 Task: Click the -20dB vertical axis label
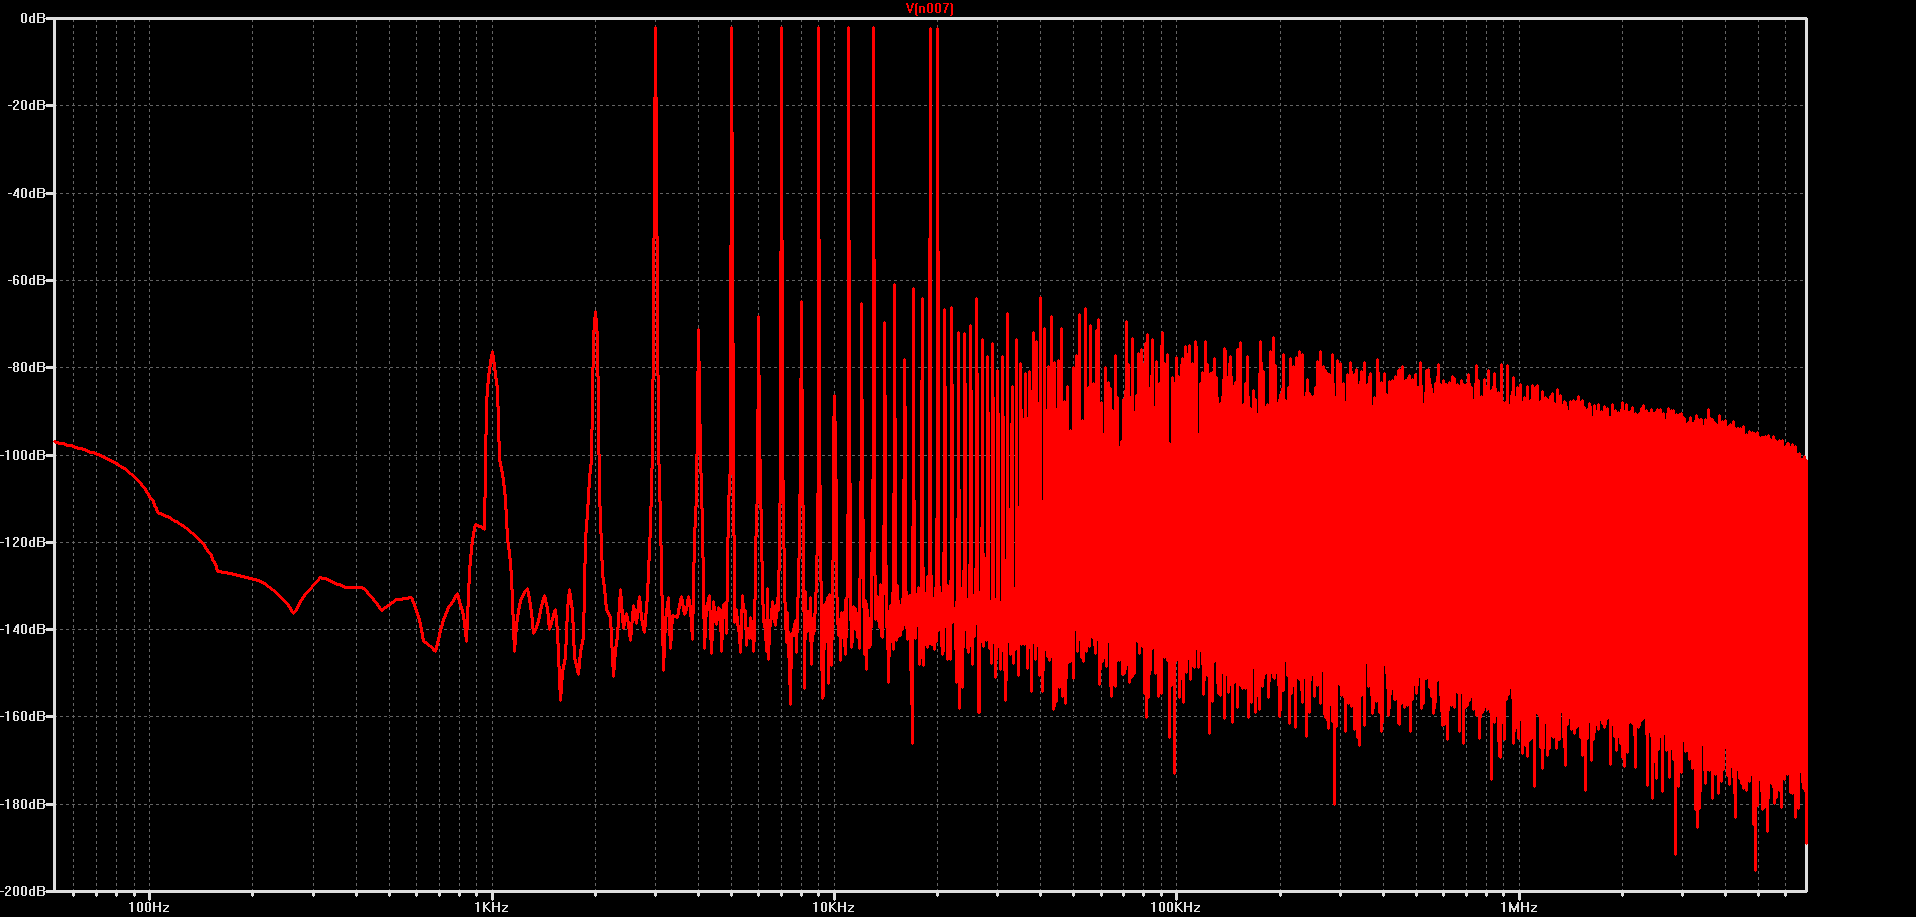(x=28, y=105)
